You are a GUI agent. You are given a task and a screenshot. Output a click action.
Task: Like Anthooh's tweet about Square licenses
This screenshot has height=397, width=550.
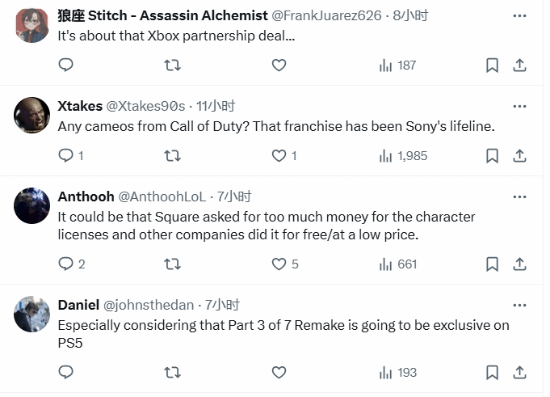[x=279, y=264]
